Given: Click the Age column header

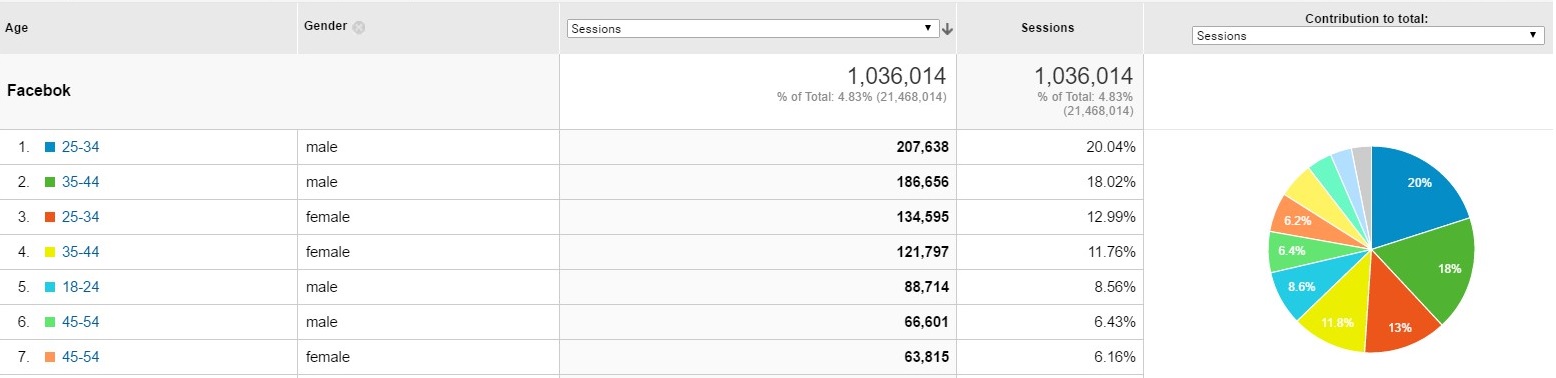Looking at the screenshot, I should pos(16,28).
